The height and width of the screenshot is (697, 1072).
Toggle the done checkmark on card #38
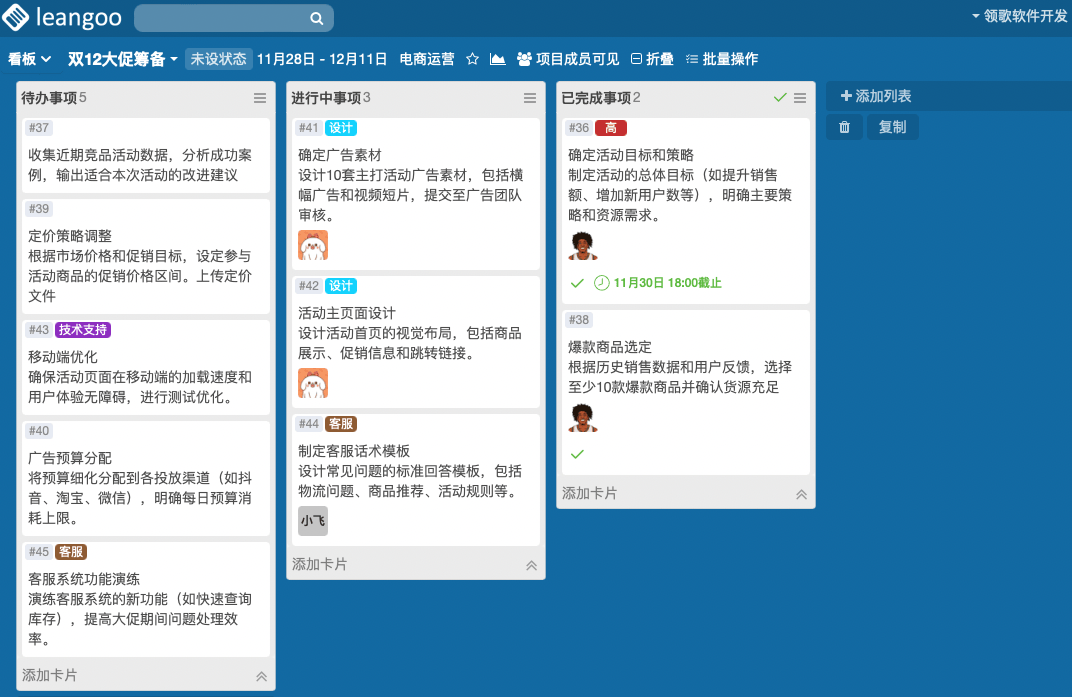coord(577,454)
